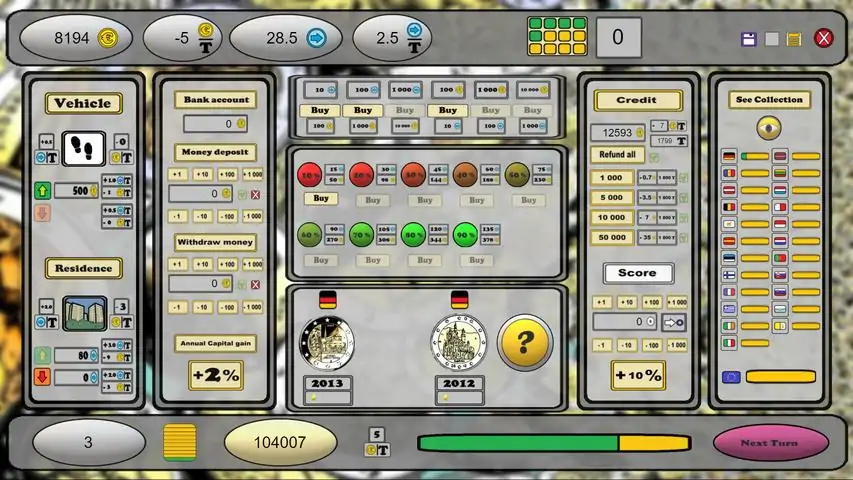This screenshot has height=480, width=853.
Task: Click the score transfer arrow icon
Action: (x=674, y=322)
